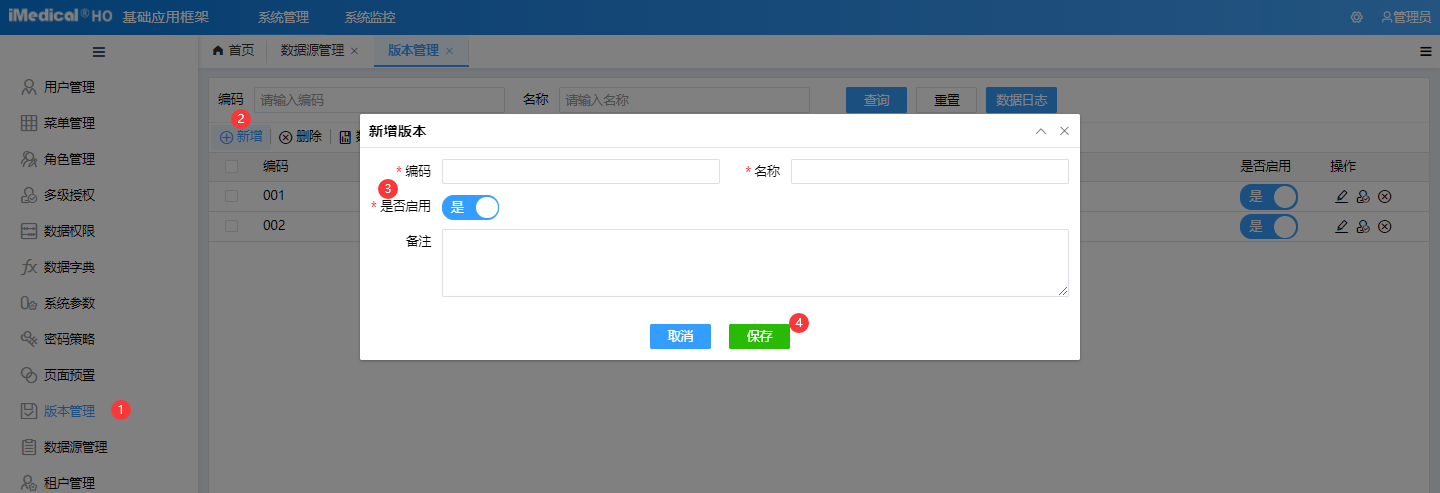Click the 名称 search input field
This screenshot has height=493, width=1440.
tap(684, 100)
